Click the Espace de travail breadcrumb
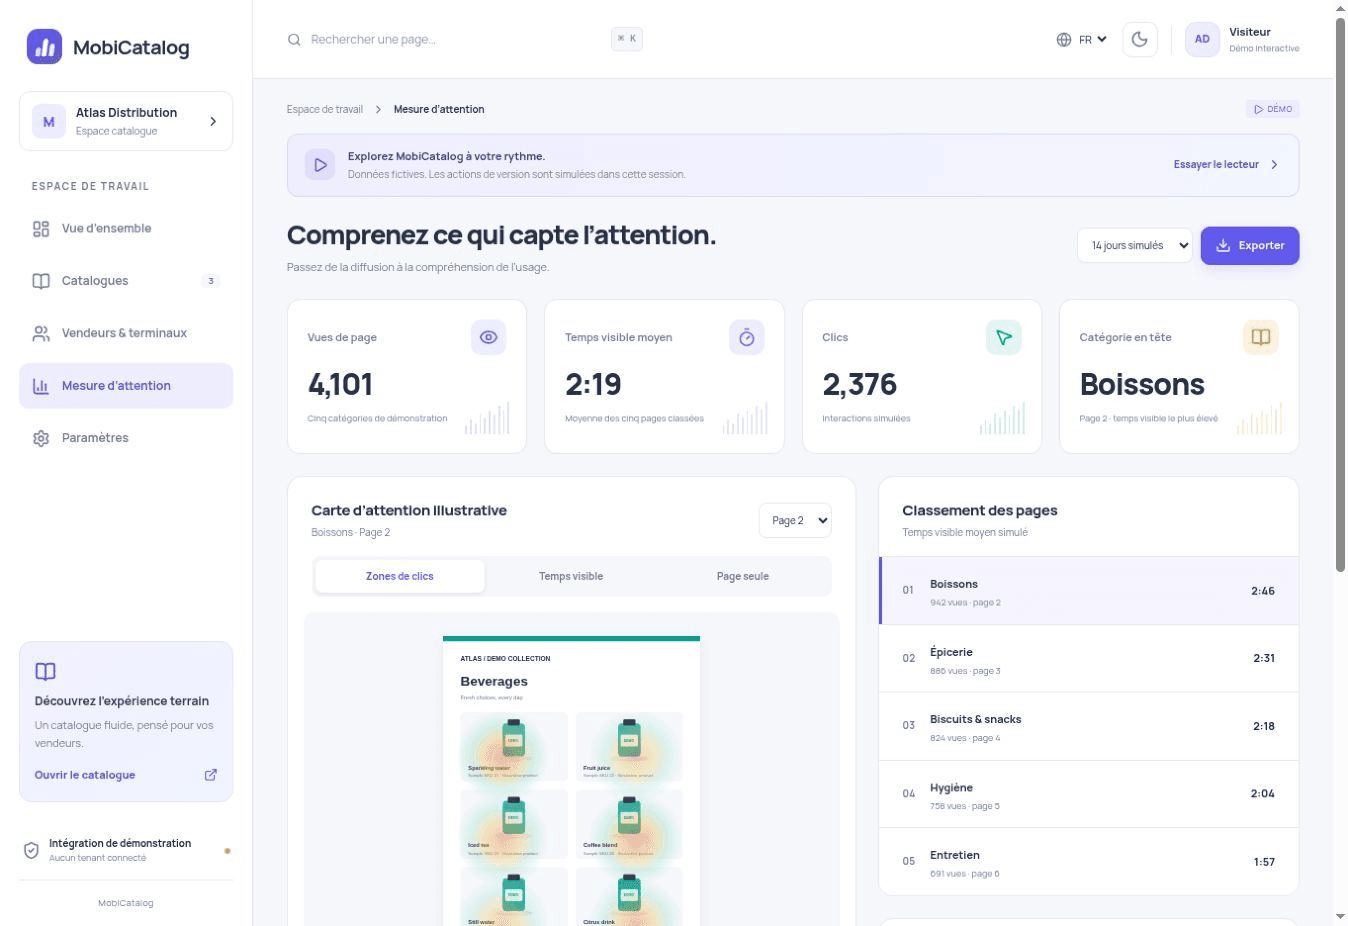 325,110
